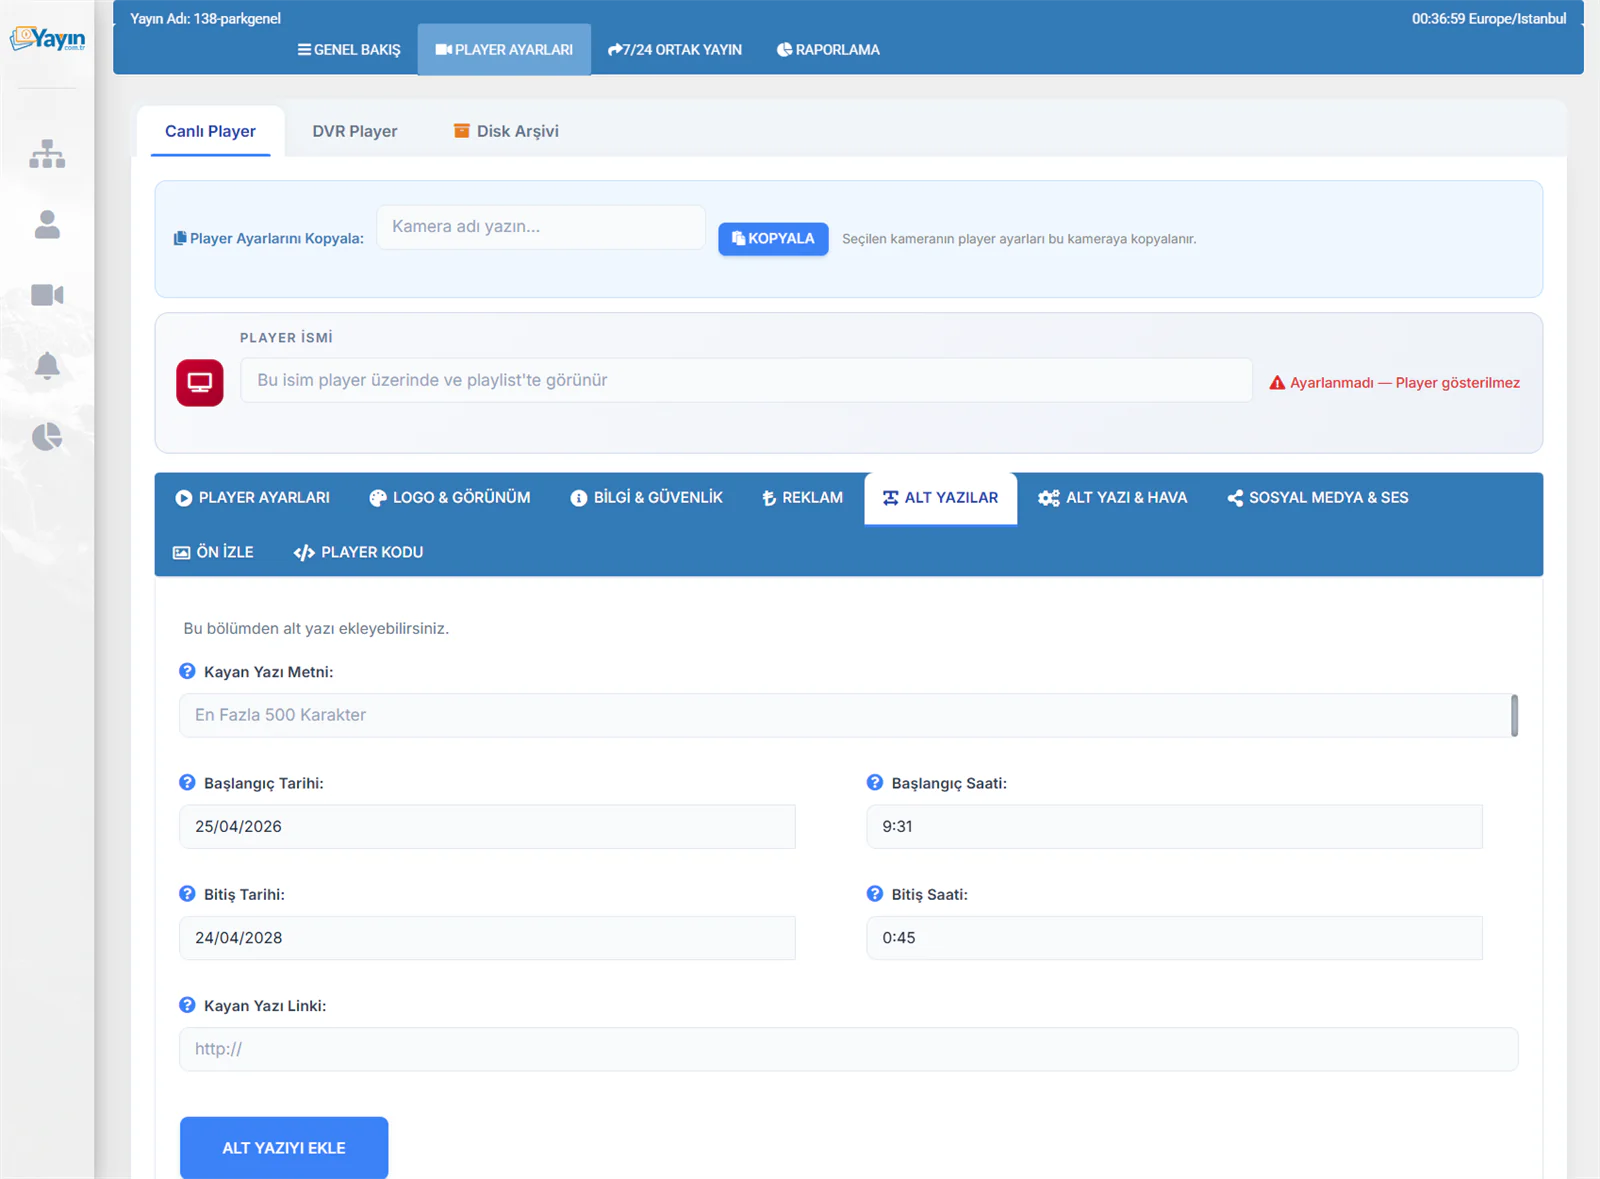Viewport: 1600px width, 1179px height.
Task: Open the user profile sidebar icon
Action: (47, 225)
